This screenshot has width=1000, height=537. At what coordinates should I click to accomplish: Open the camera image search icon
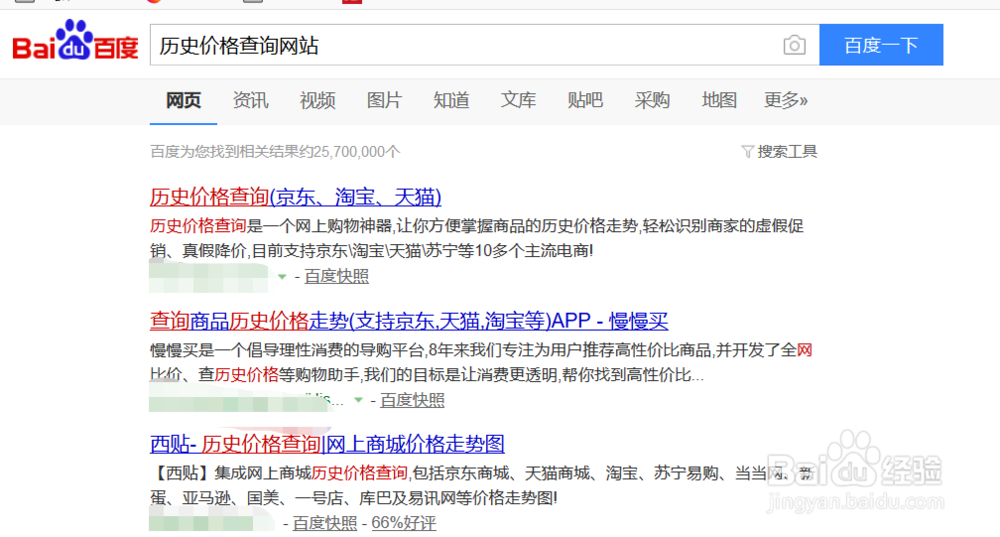pyautogui.click(x=794, y=45)
